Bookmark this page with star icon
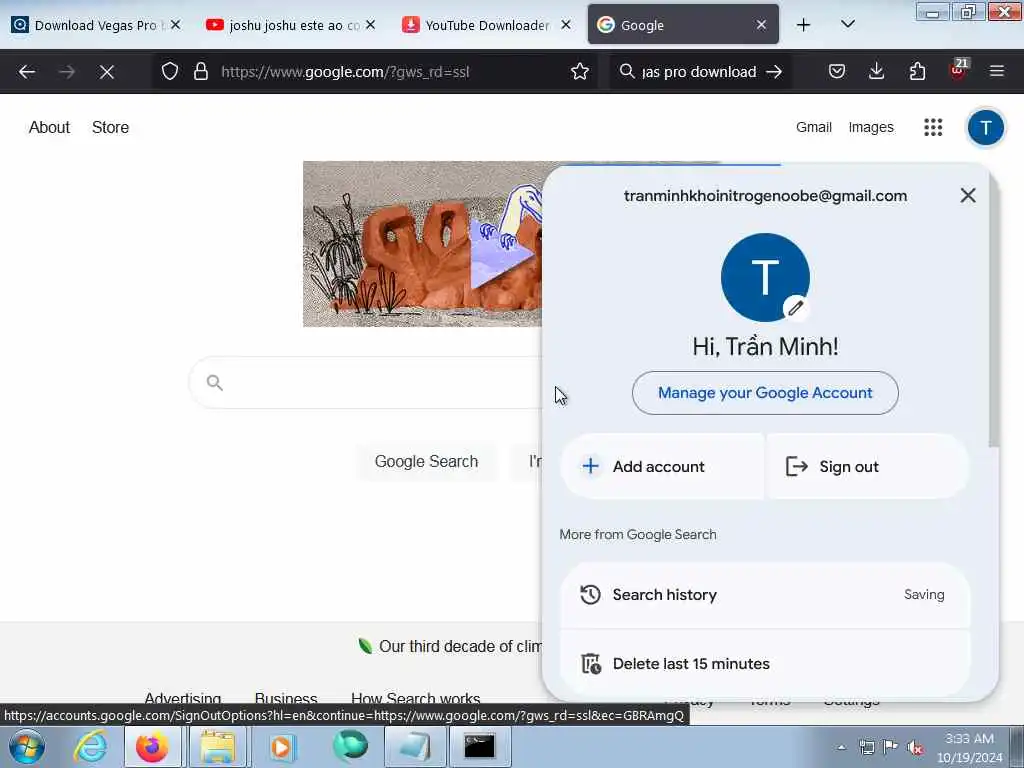 point(580,72)
